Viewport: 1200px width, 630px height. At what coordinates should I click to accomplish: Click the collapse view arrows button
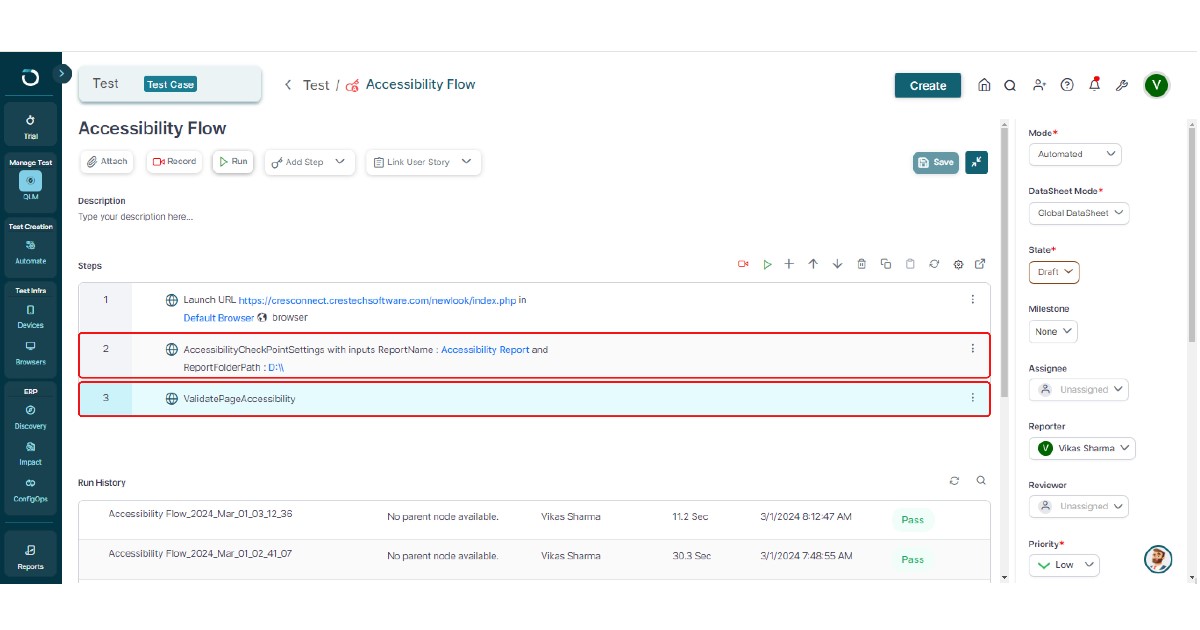coord(977,162)
